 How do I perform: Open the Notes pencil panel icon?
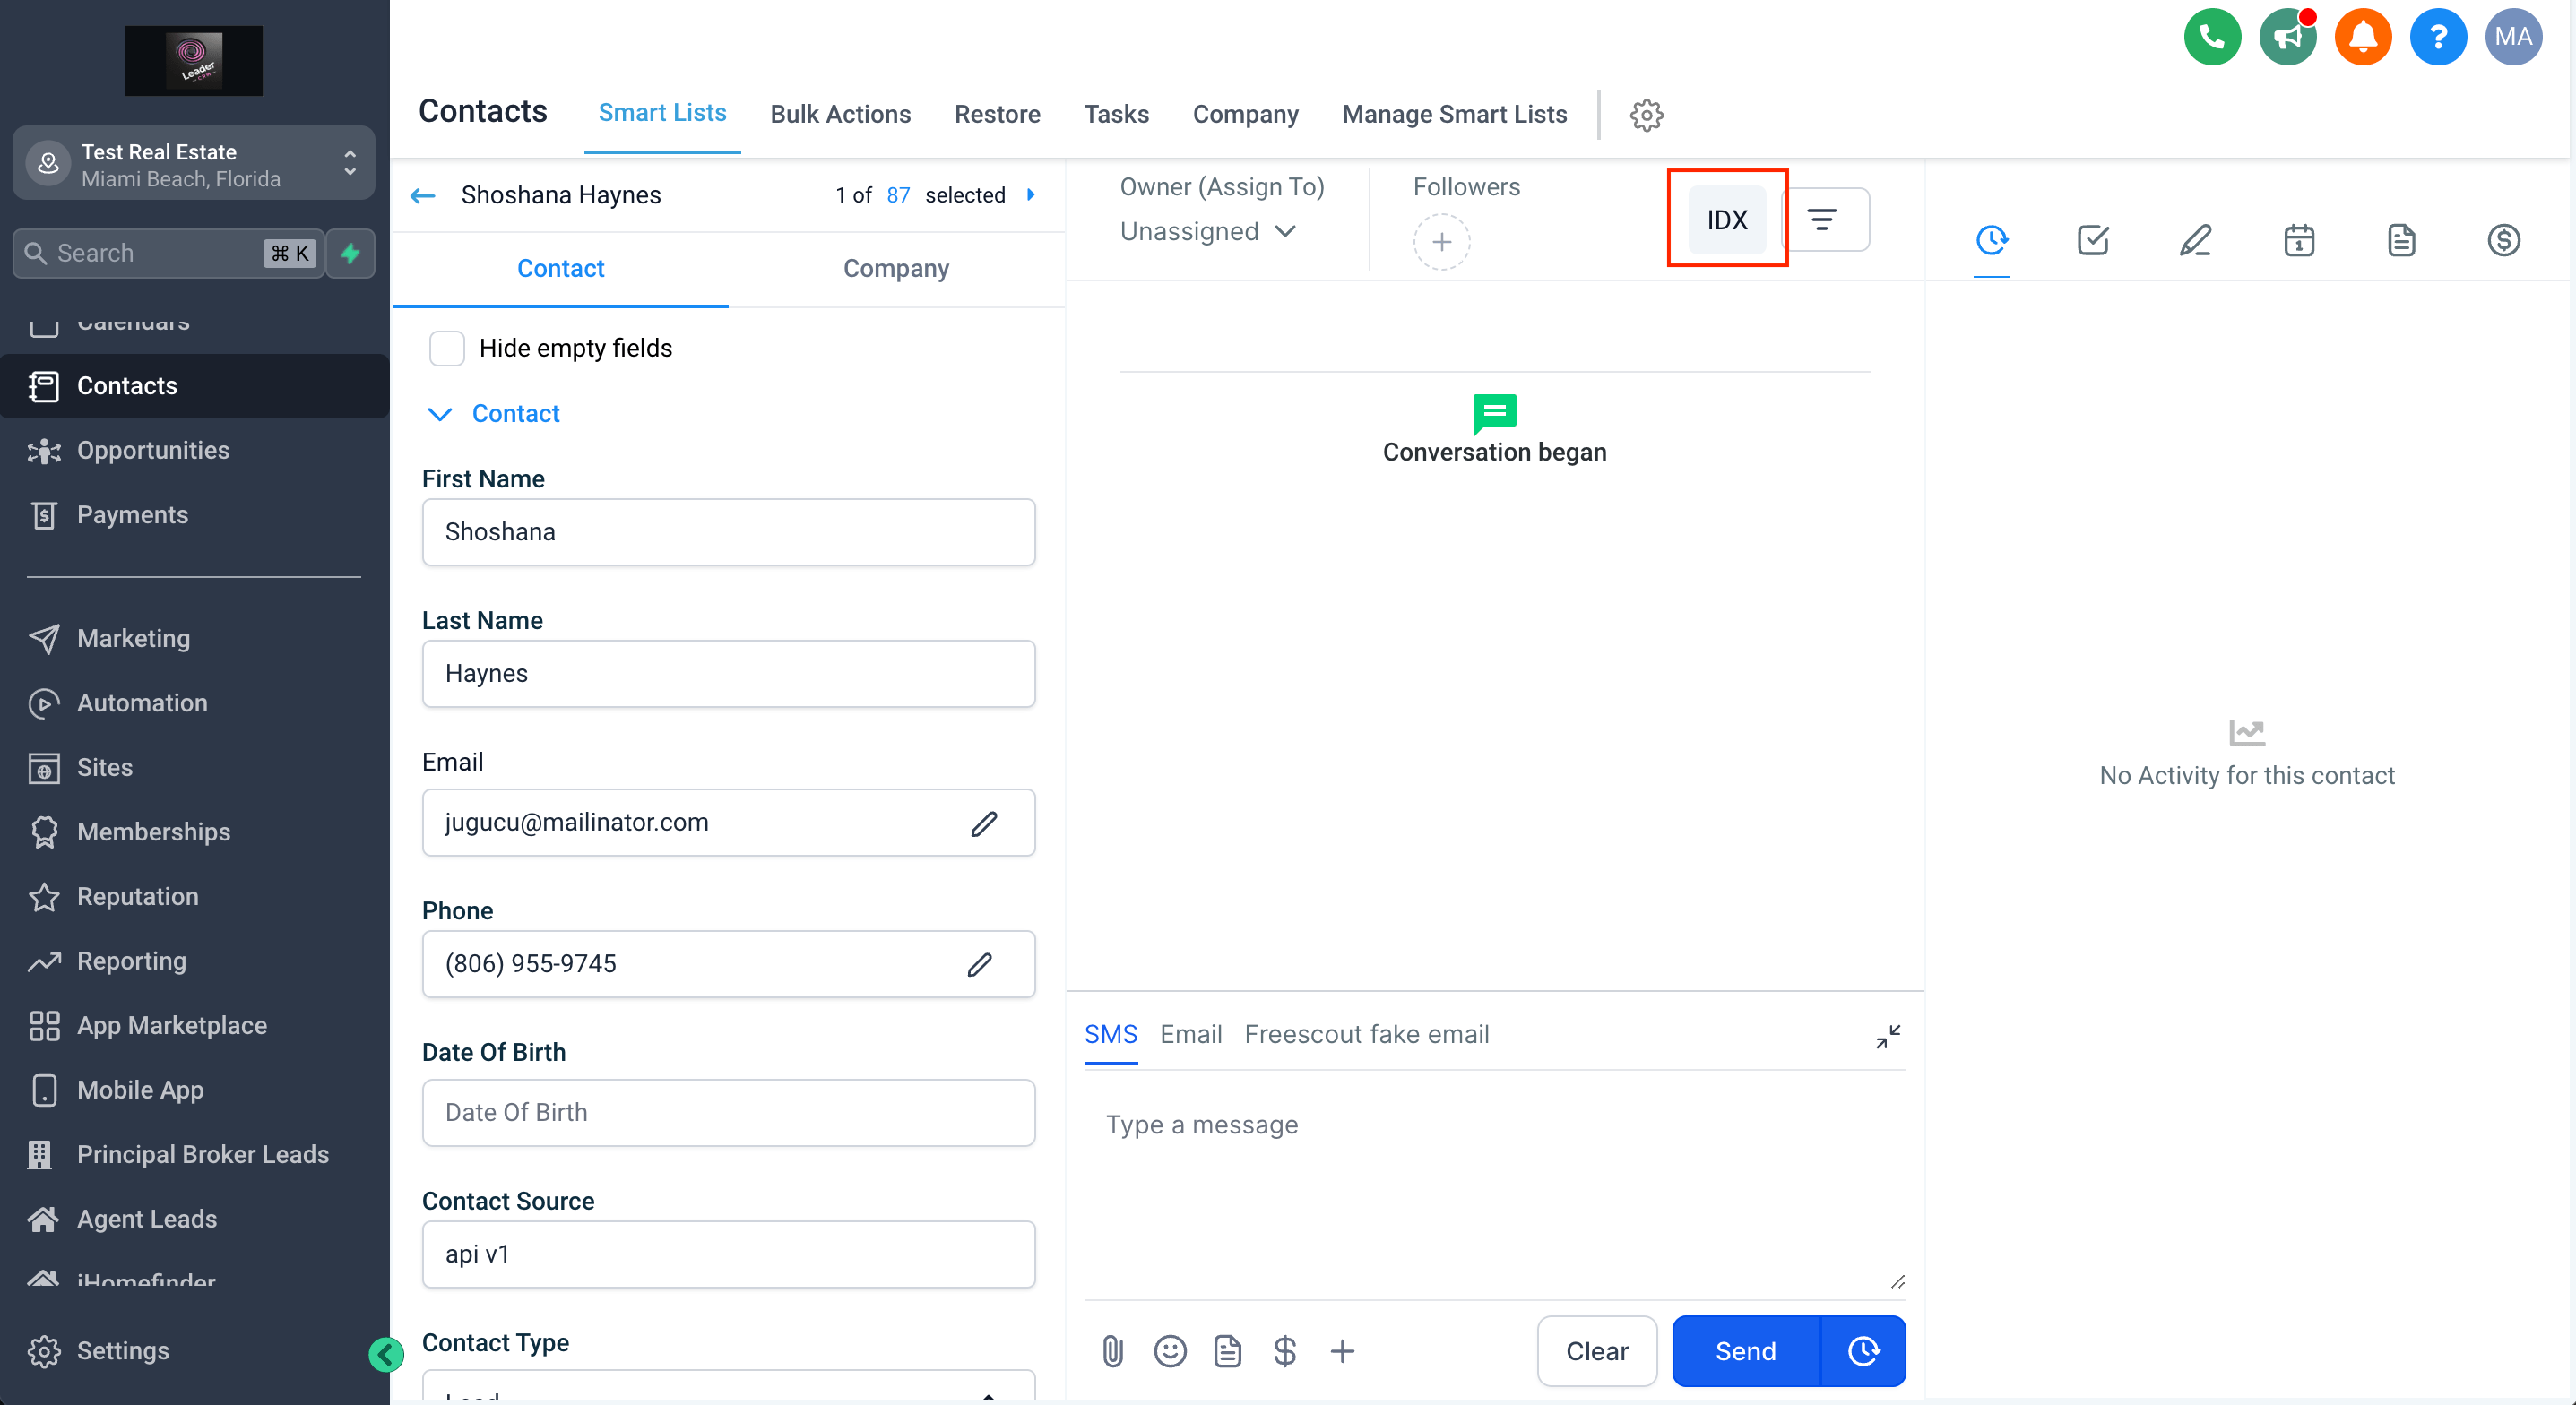pyautogui.click(x=2195, y=240)
